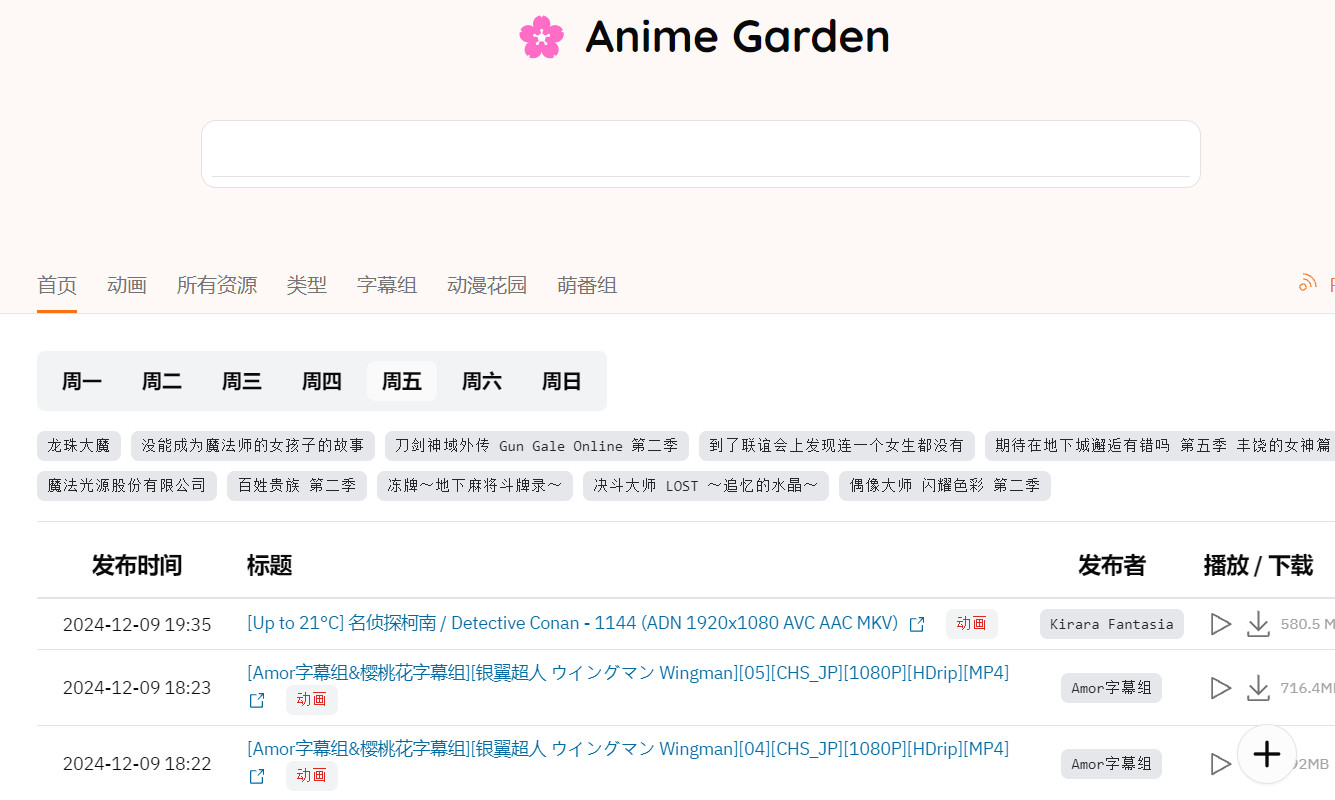The height and width of the screenshot is (800, 1335).
Task: Click the pink sakura flower logo
Action: tap(541, 37)
